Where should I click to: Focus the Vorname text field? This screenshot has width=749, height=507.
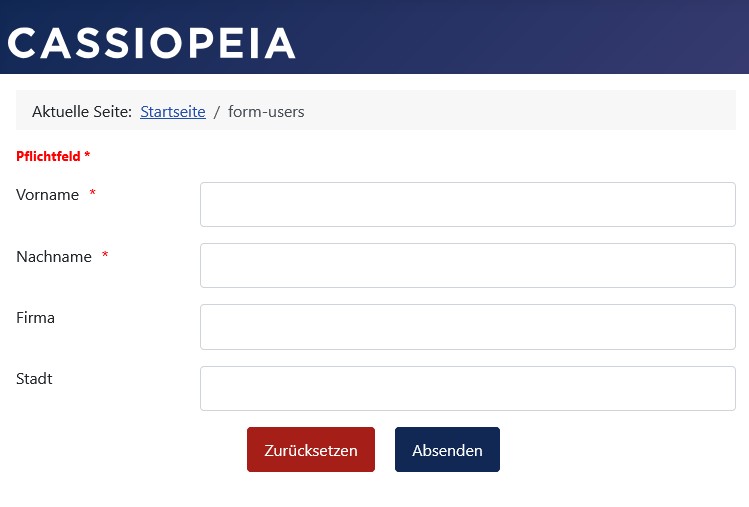(468, 205)
